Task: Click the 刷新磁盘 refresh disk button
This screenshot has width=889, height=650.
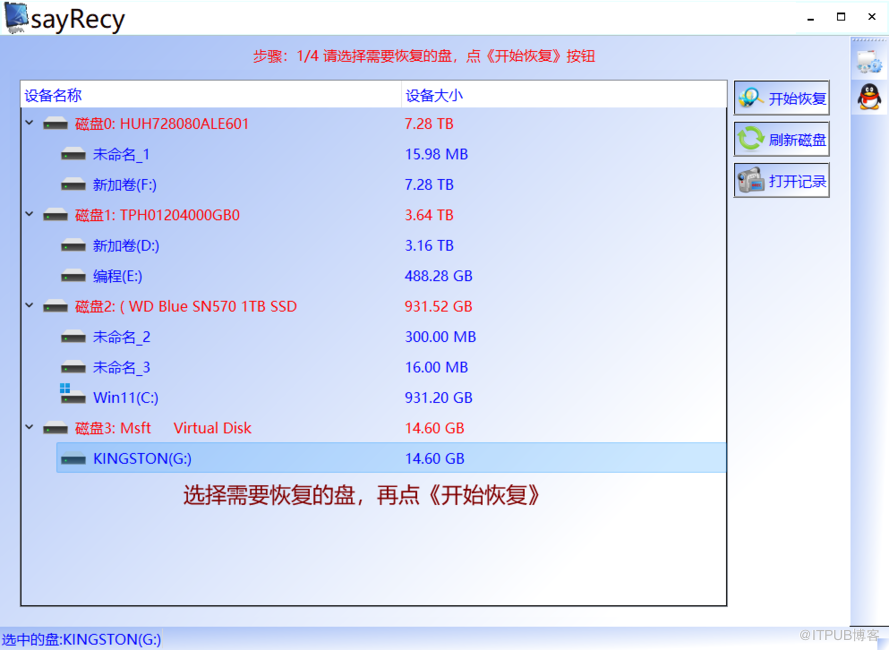Action: [781, 140]
